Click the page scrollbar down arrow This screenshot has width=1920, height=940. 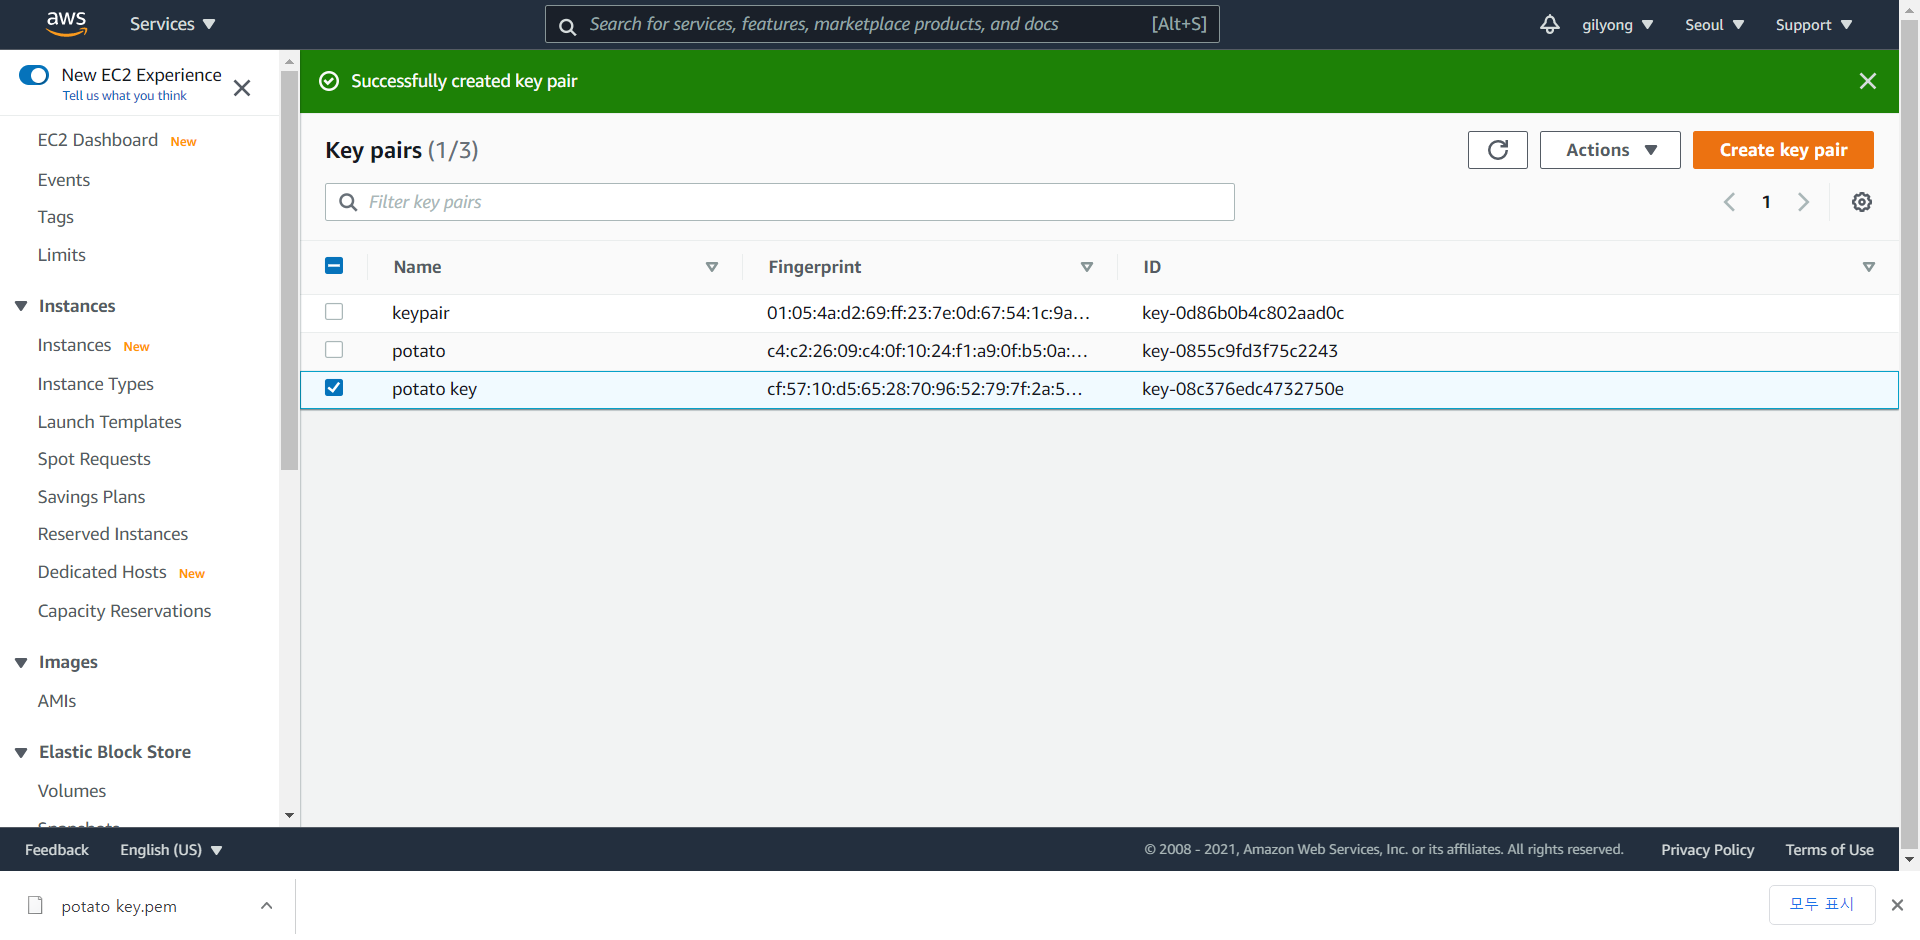(x=1909, y=859)
